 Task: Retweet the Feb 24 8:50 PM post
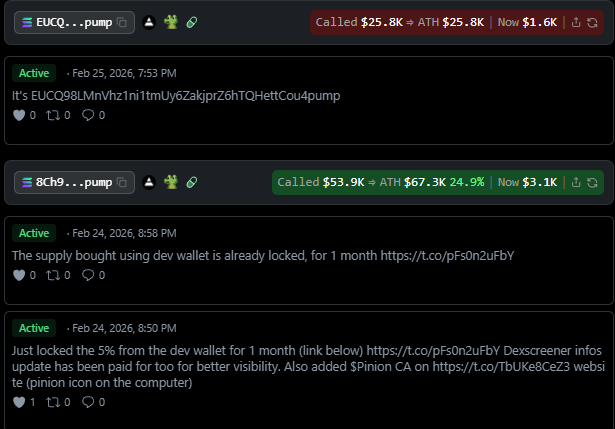point(53,402)
